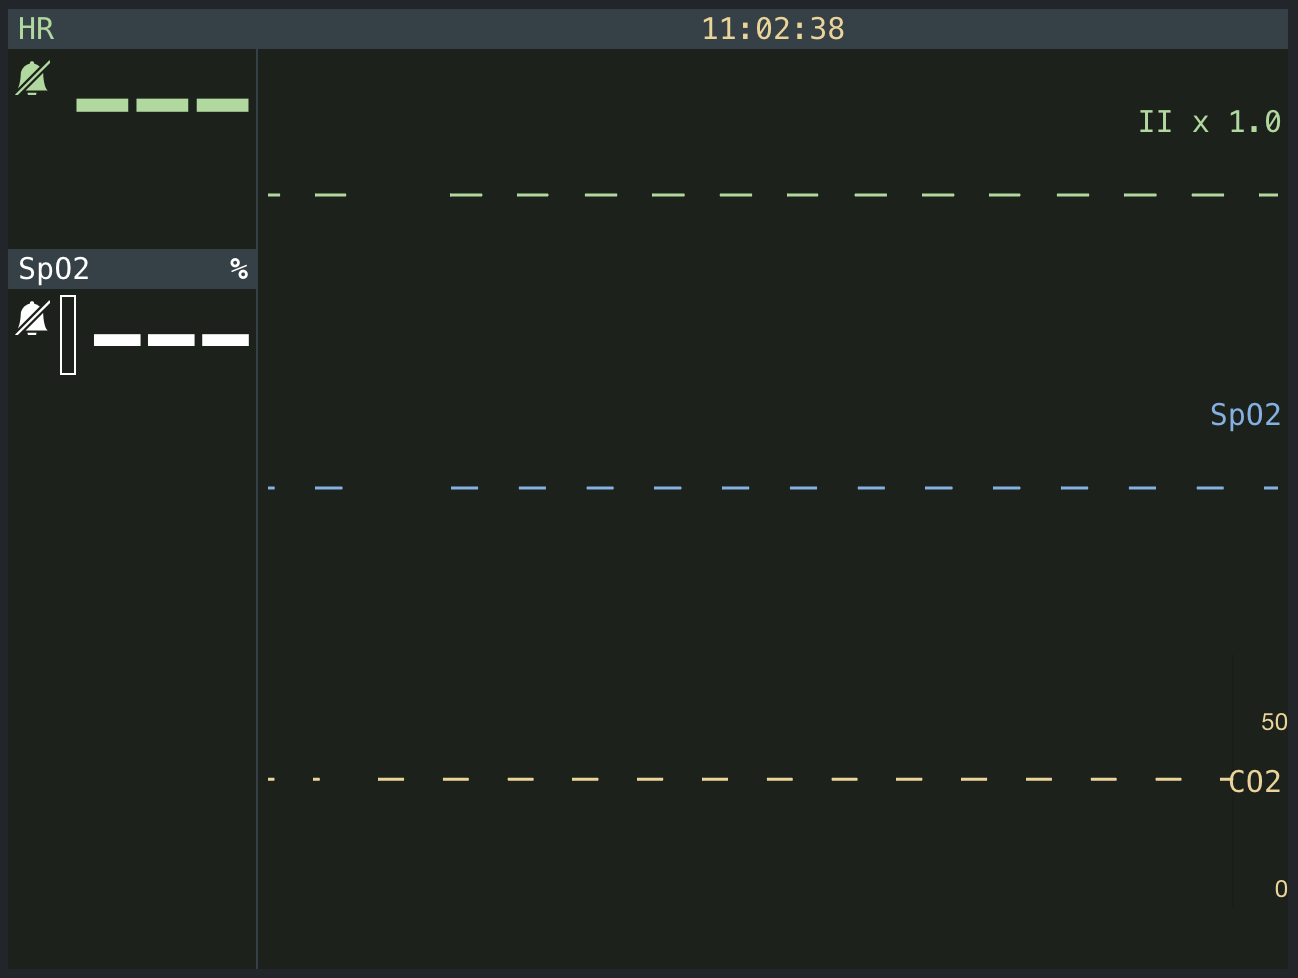Select the blue SpO2 waveform label
This screenshot has width=1298, height=978.
pyautogui.click(x=1244, y=415)
